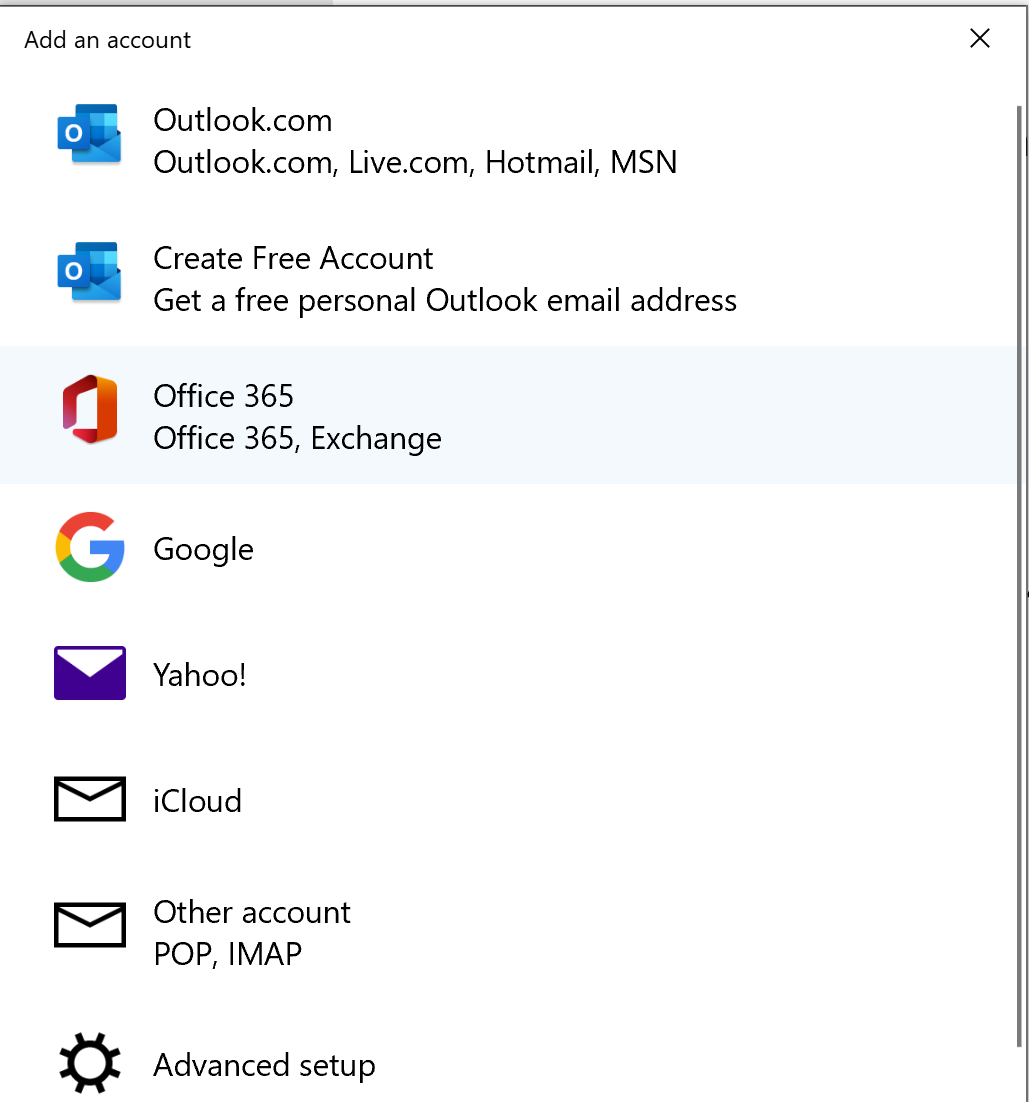Close the Add an account dialog
Image resolution: width=1029 pixels, height=1102 pixels.
980,39
